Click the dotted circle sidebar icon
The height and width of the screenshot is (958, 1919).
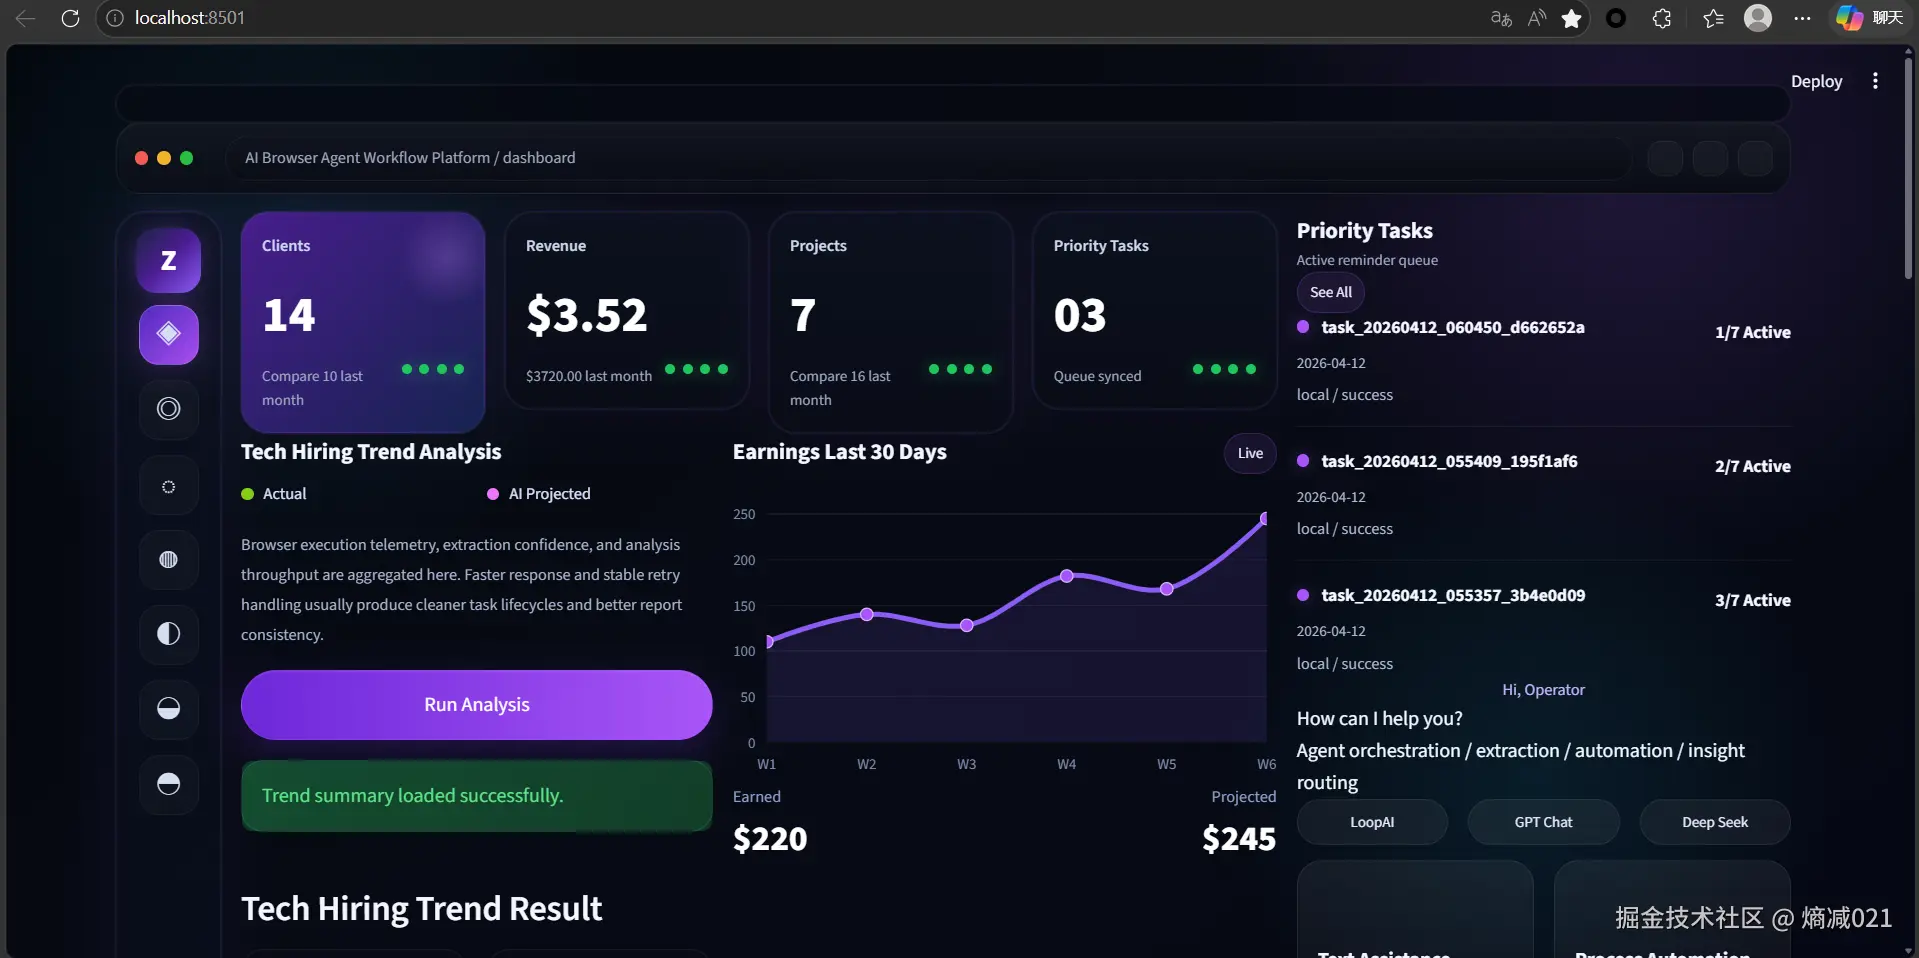tap(167, 485)
